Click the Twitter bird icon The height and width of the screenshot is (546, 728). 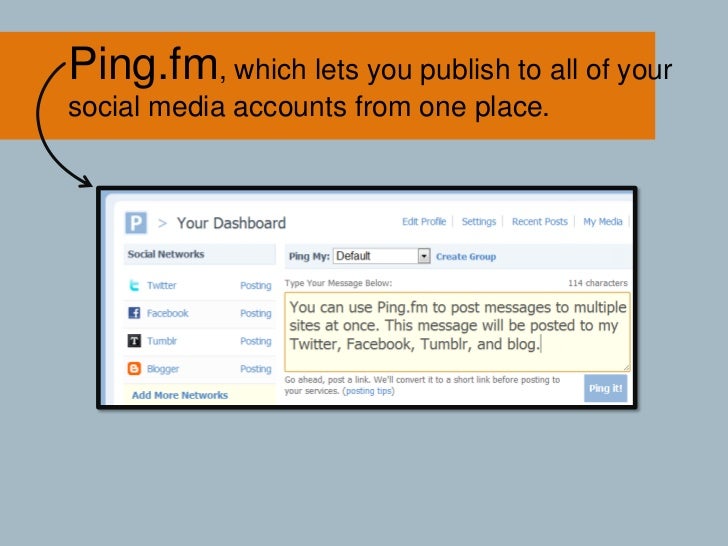(134, 285)
